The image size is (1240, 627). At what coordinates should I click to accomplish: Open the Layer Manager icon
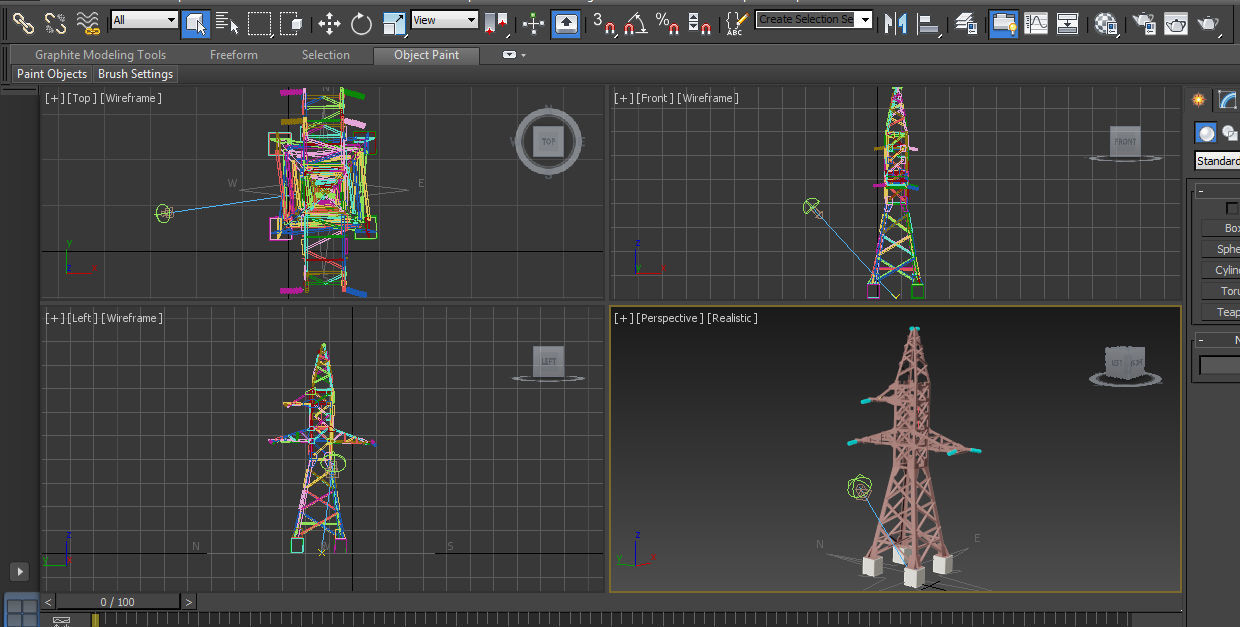[965, 22]
